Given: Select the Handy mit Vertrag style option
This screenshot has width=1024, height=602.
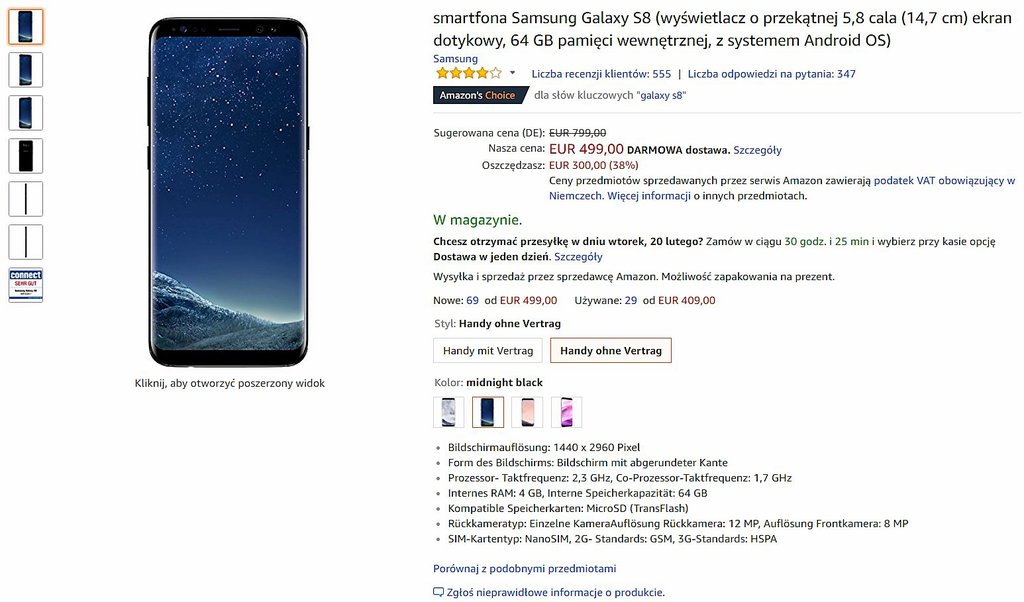Looking at the screenshot, I should coord(488,351).
